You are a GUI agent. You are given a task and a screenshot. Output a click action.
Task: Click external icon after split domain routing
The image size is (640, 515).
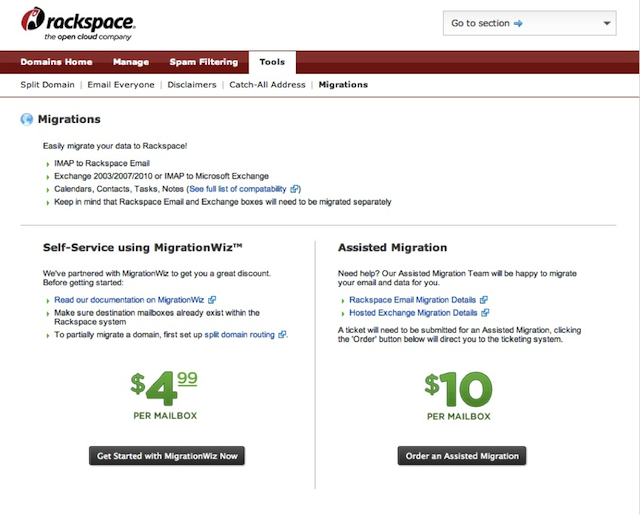[x=282, y=335]
